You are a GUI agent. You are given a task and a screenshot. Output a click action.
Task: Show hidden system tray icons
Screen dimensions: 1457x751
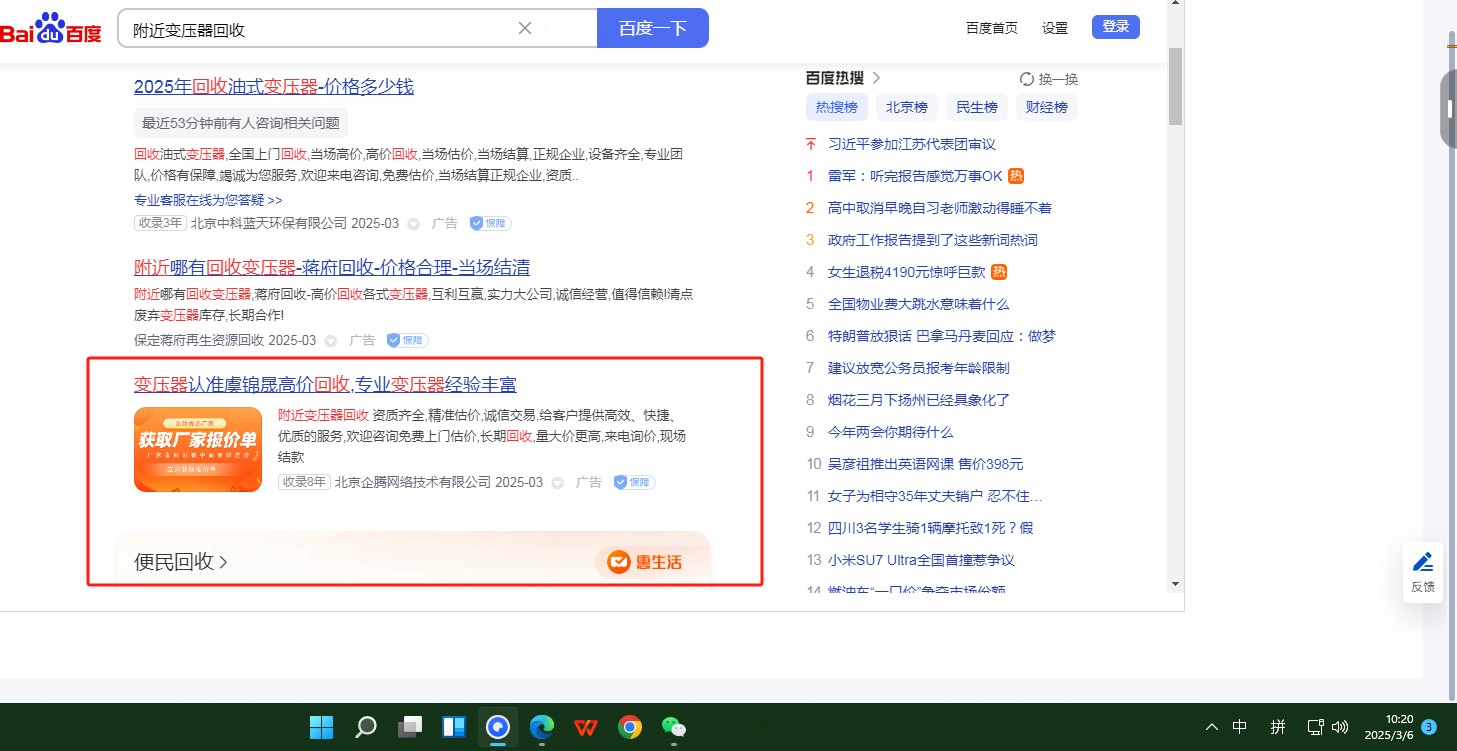pos(1212,727)
